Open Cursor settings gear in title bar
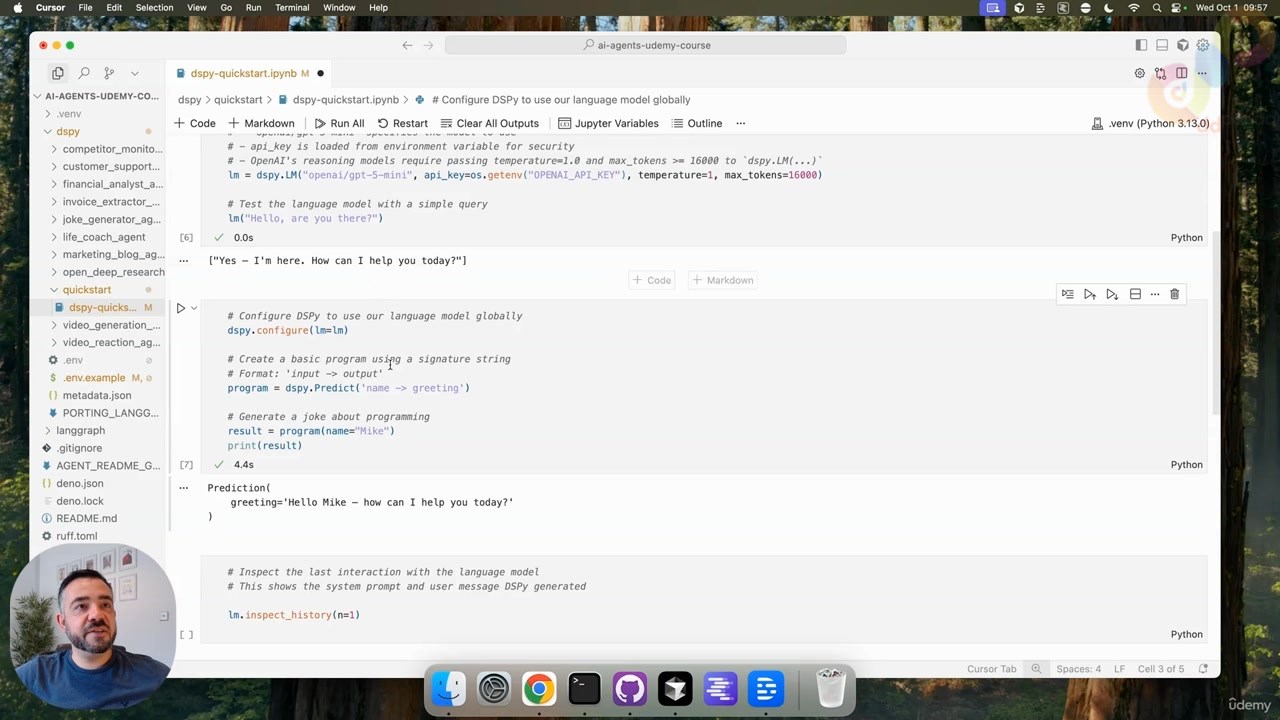Viewport: 1280px width, 720px height. pos(1203,45)
